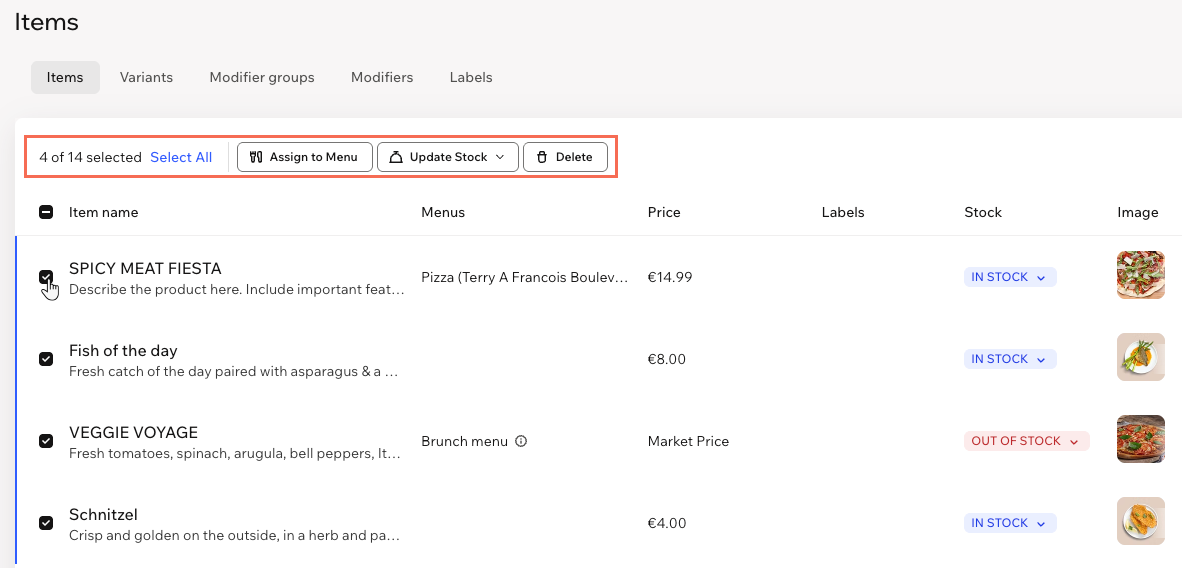Click the Image column header
Screen dimensions: 1182x568
click(x=1138, y=213)
